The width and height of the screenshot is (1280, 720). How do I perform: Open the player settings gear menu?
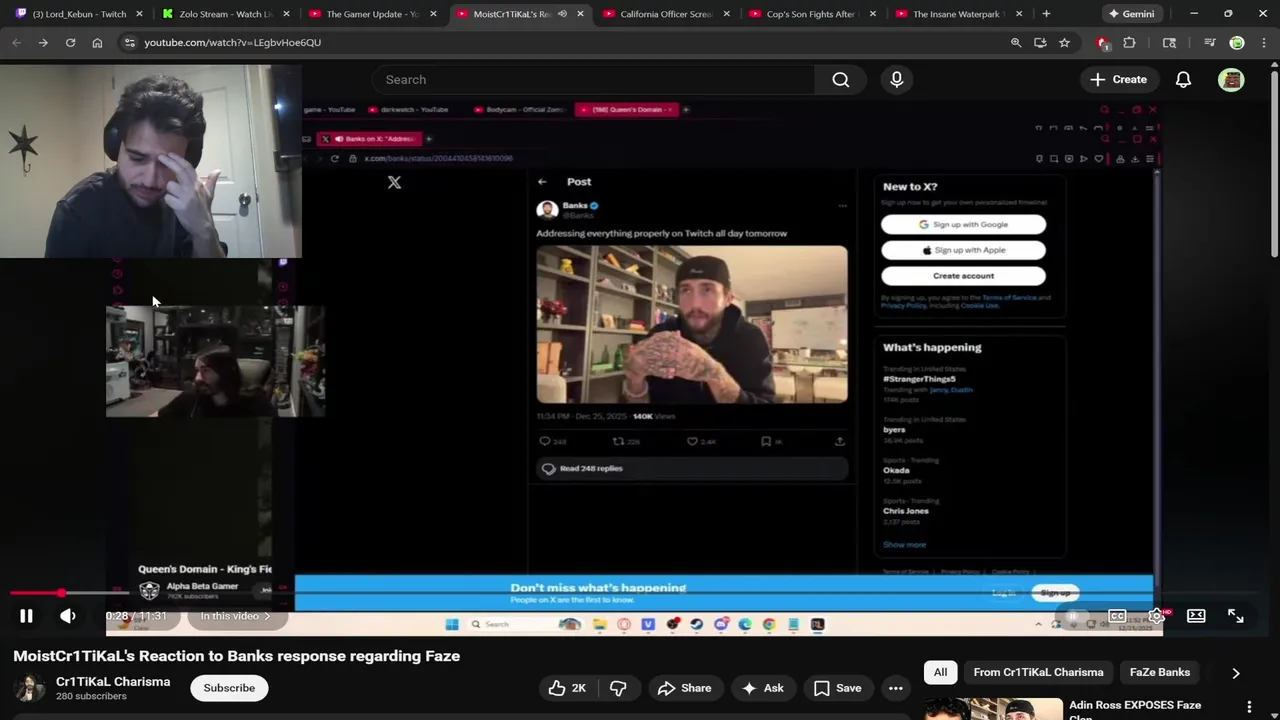pos(1157,616)
